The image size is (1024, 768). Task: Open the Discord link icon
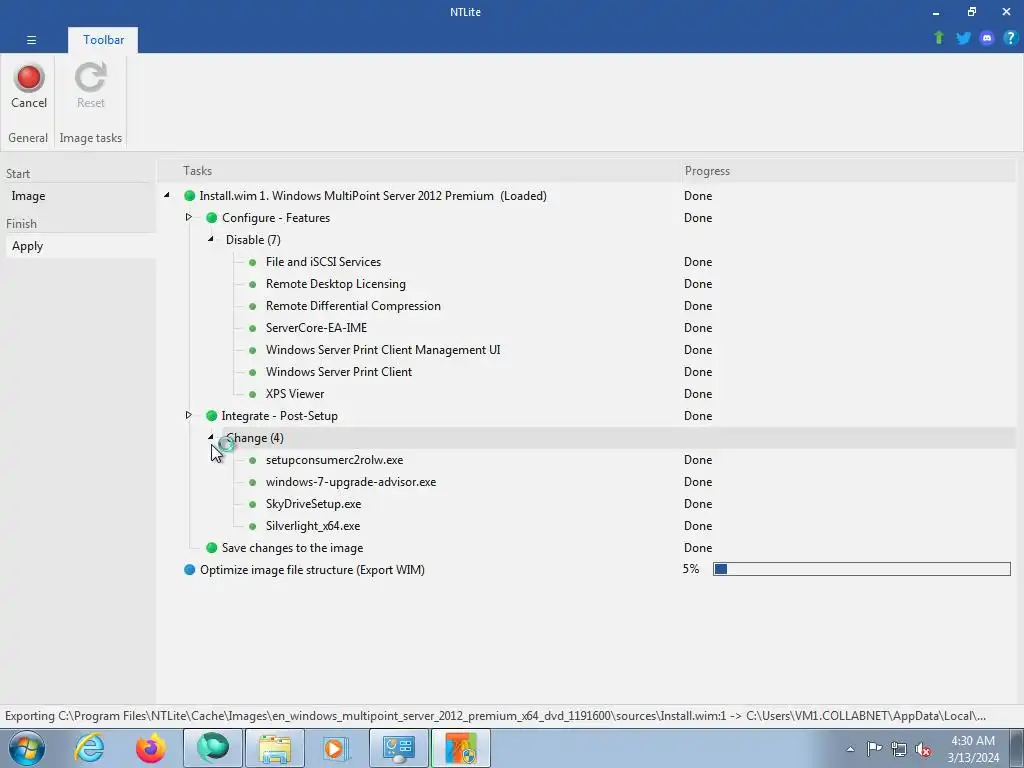click(987, 38)
